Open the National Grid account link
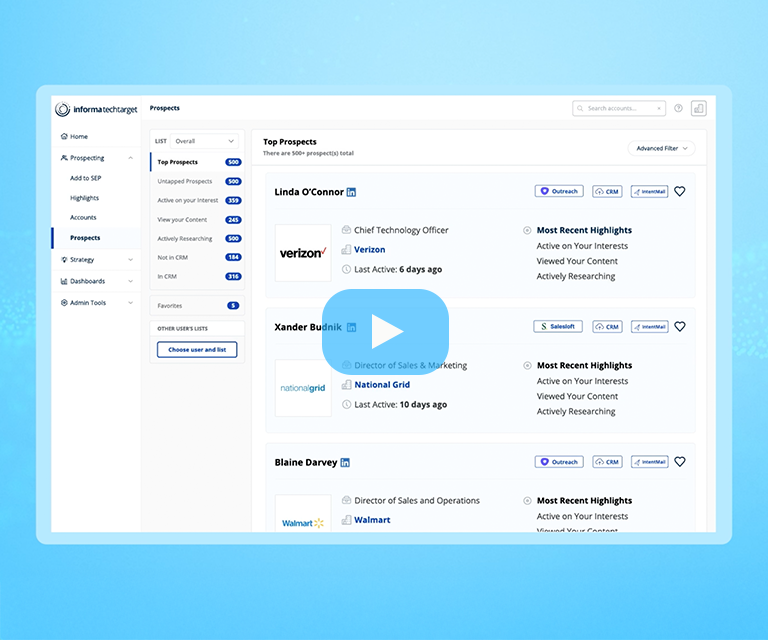 pyautogui.click(x=382, y=385)
